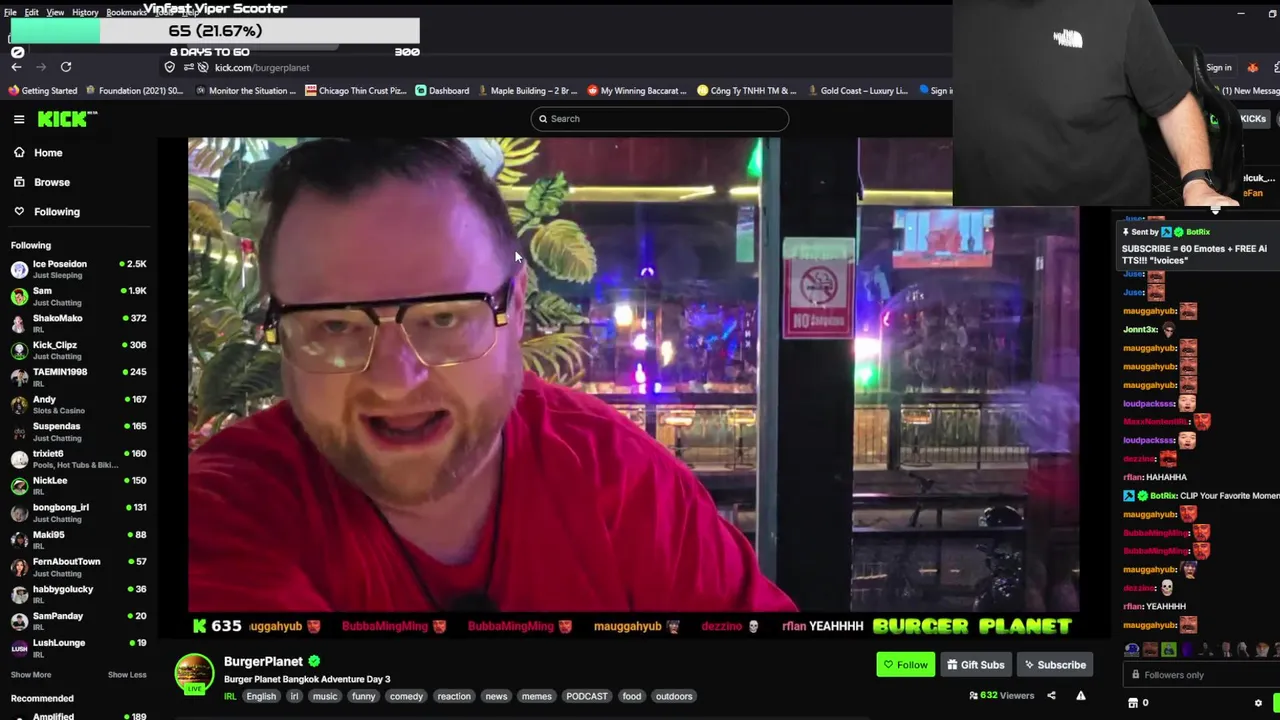Click the VinFast Viper Scooter progress bar
1280x720 pixels.
pyautogui.click(x=214, y=31)
